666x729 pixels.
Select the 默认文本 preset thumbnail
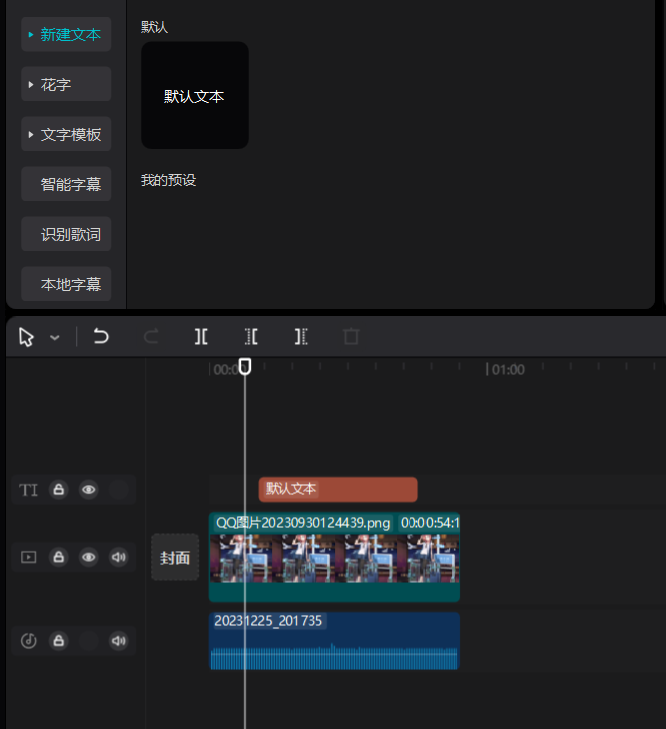(x=195, y=96)
